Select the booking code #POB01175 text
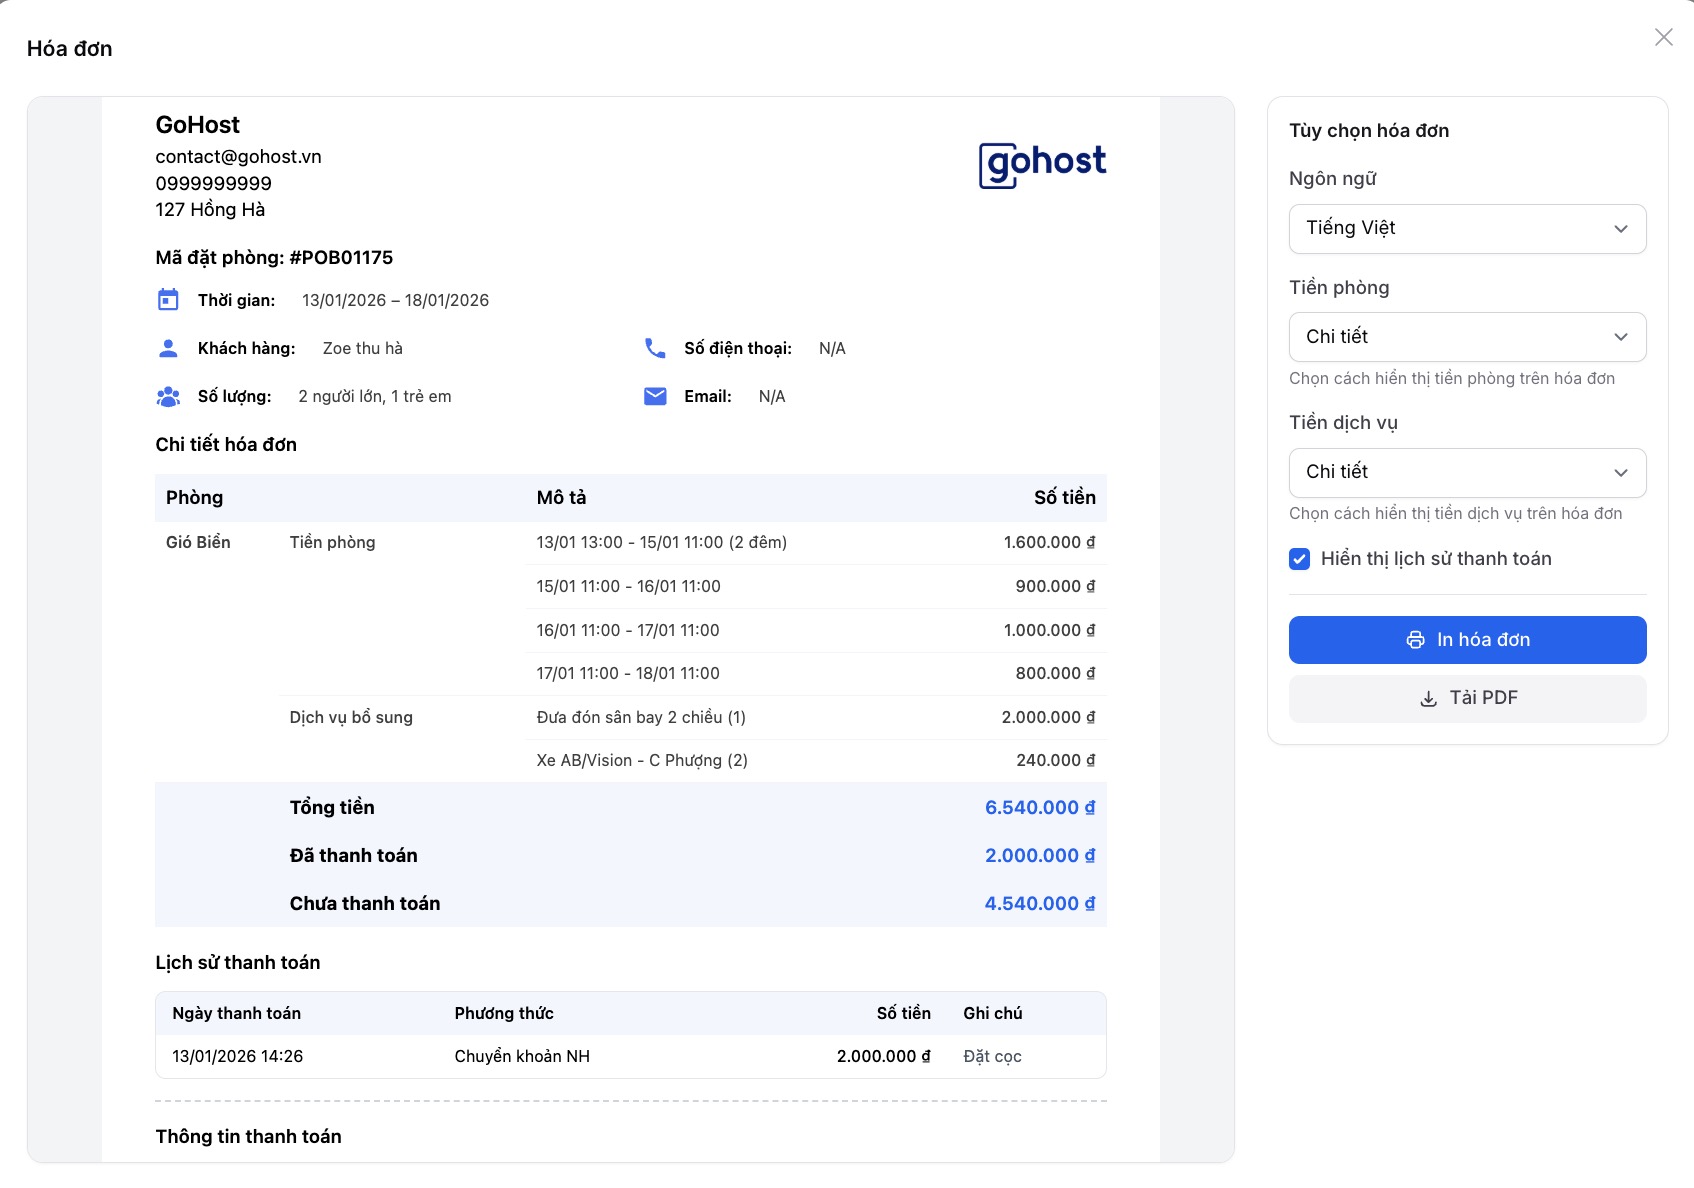Viewport: 1694px width, 1188px height. [x=341, y=258]
